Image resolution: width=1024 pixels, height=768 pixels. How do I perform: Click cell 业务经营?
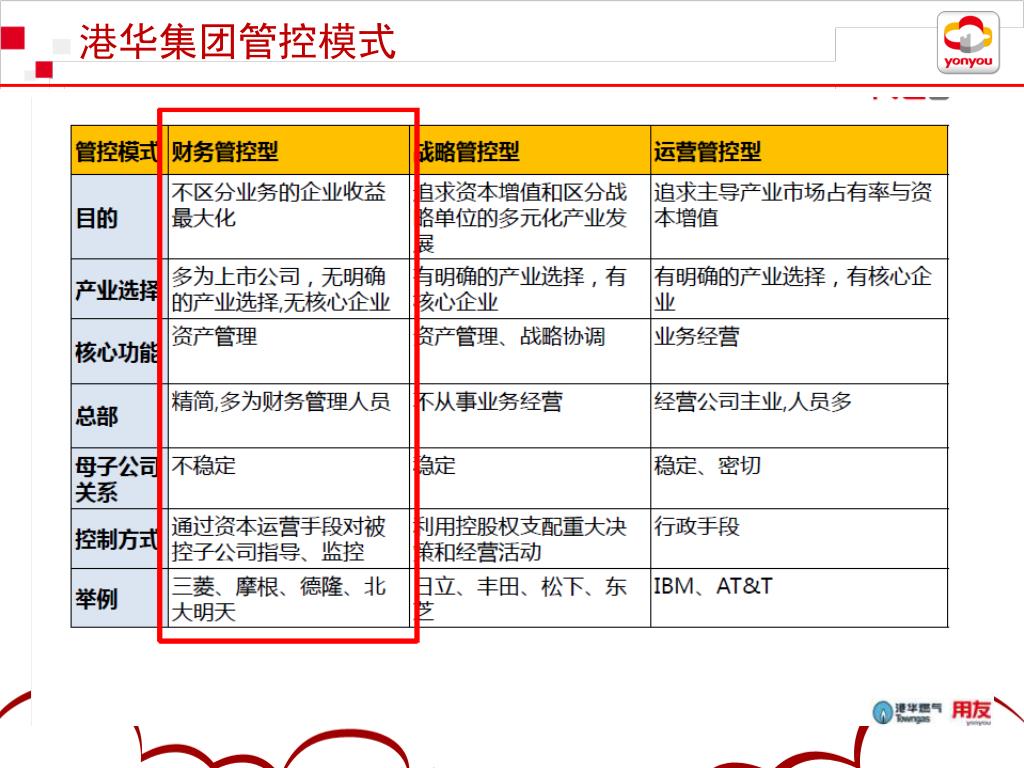[x=799, y=351]
